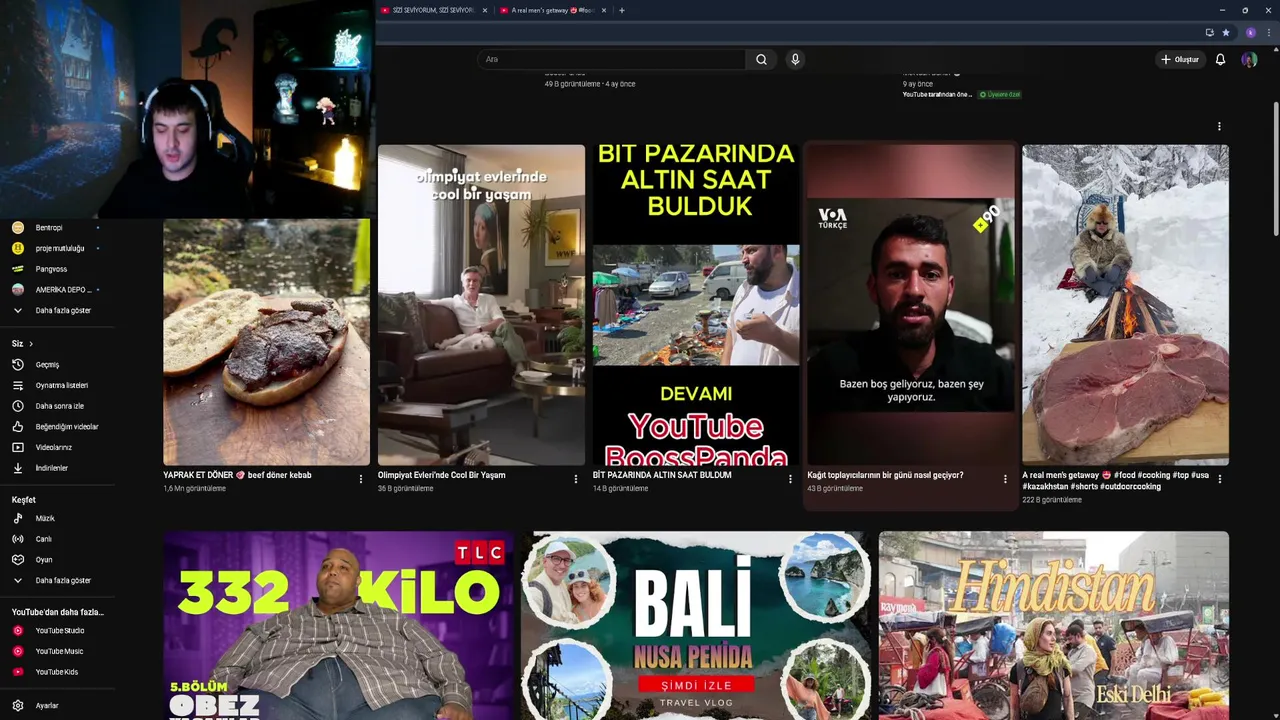Play BİT PAZARINDA ALTIN SAAT short
This screenshot has height=720, width=1280.
point(696,305)
